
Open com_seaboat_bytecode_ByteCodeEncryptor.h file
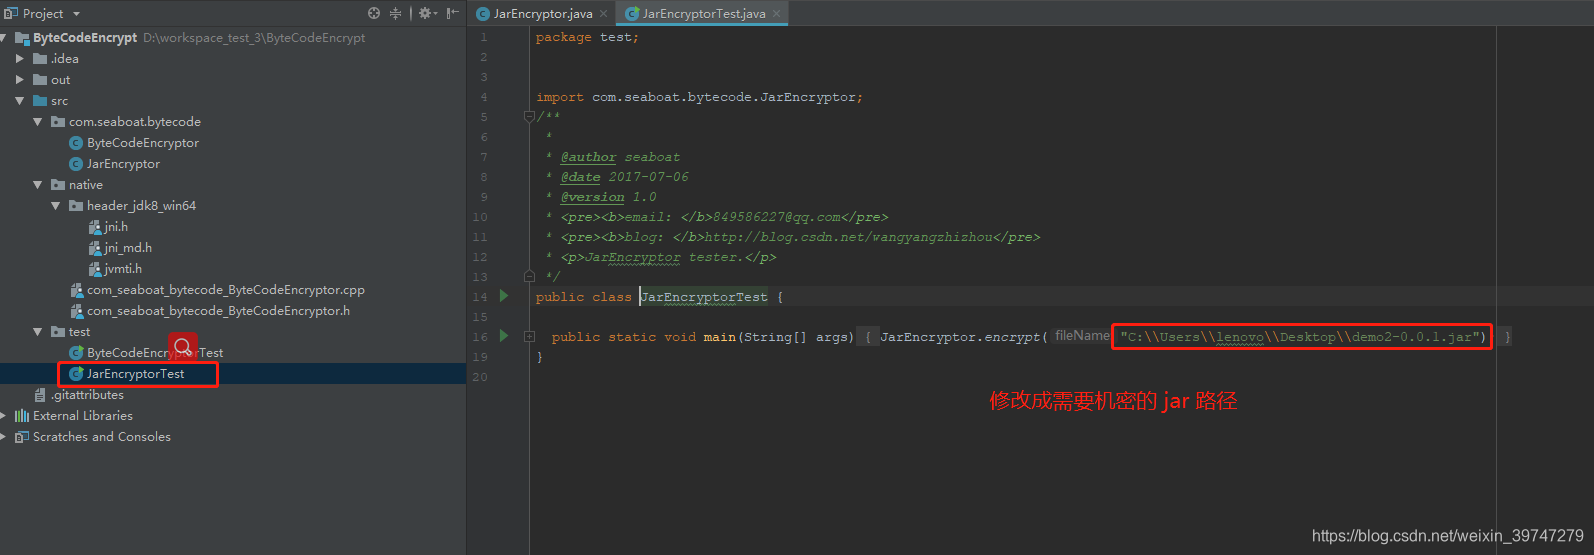click(218, 311)
